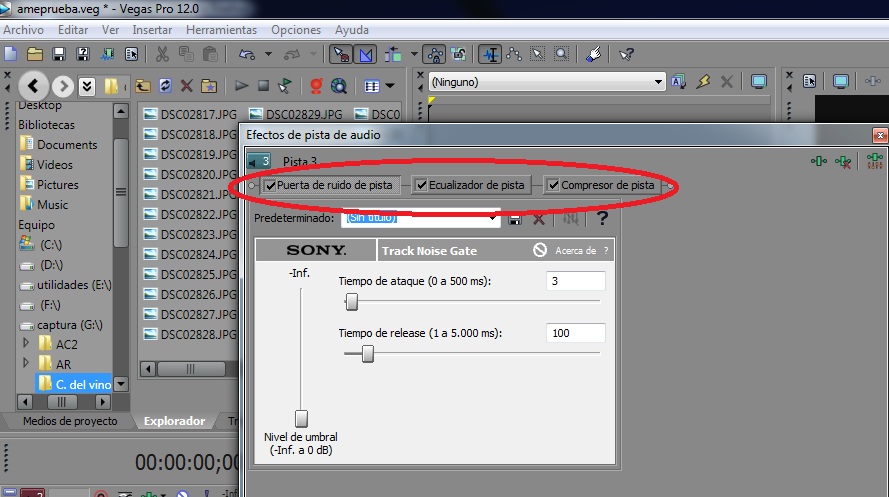Screen dimensions: 889x497
Task: Open project properties icon
Action: [x=132, y=54]
